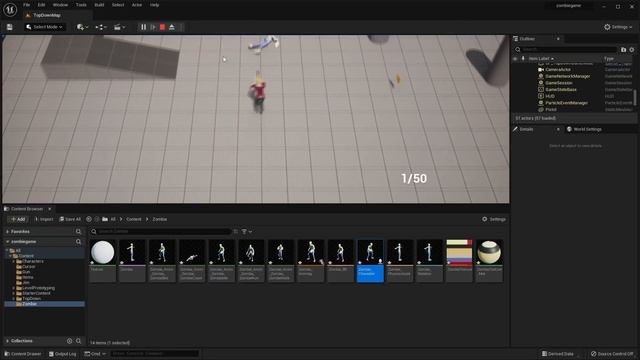Click the Outliner search field
Image resolution: width=640 pixels, height=360 pixels.
point(566,49)
